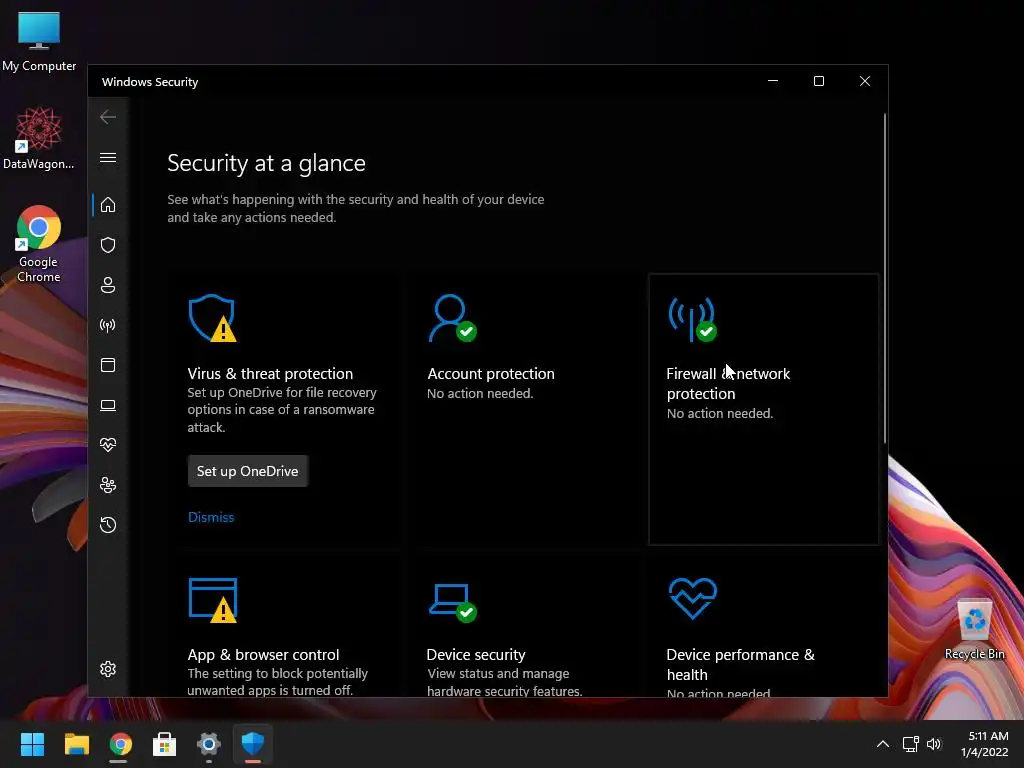Open Device performance & health heading

[741, 664]
